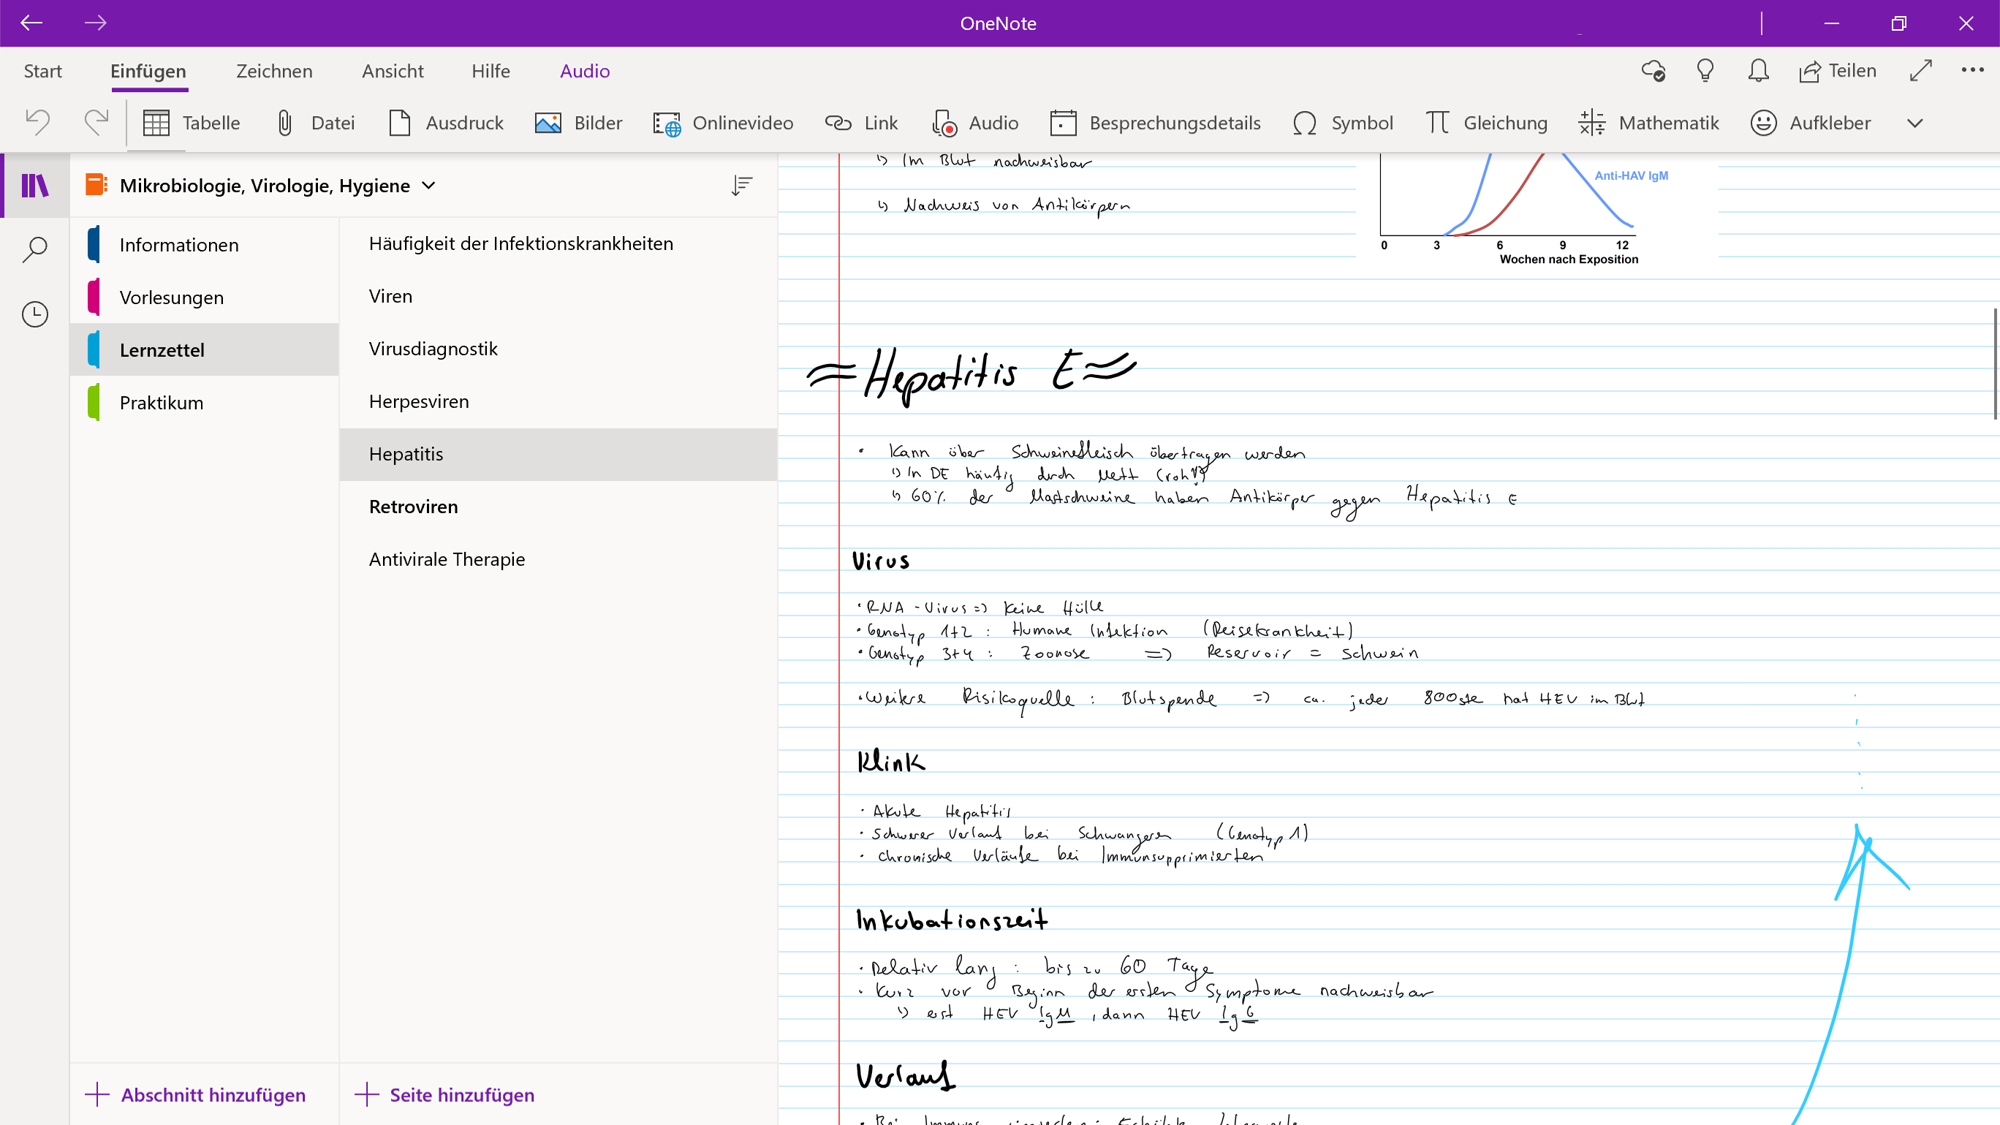Attach a Datei to the note
This screenshot has height=1125, width=2000.
pos(316,122)
